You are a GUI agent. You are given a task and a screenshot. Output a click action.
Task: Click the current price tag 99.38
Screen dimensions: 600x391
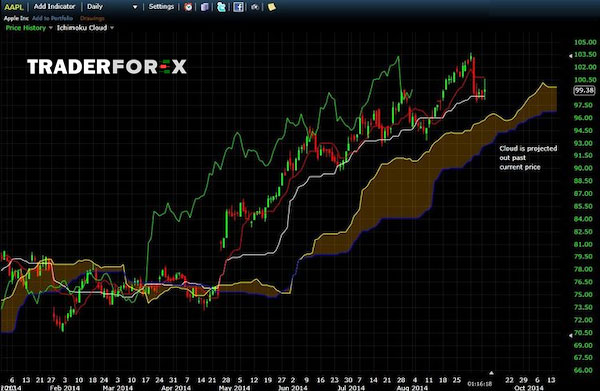click(x=585, y=90)
